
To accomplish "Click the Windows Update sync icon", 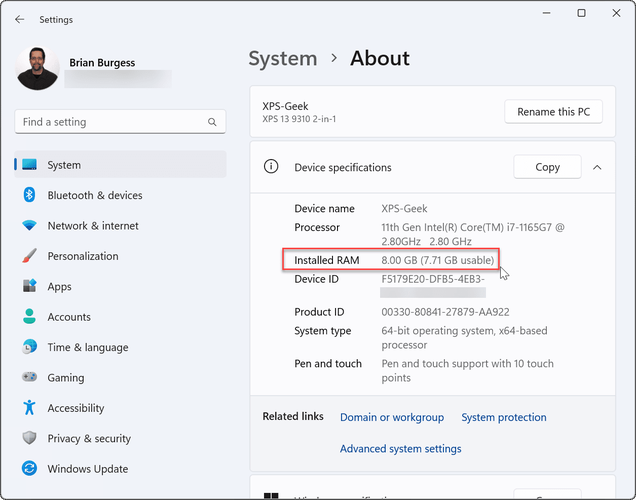I will pyautogui.click(x=29, y=468).
